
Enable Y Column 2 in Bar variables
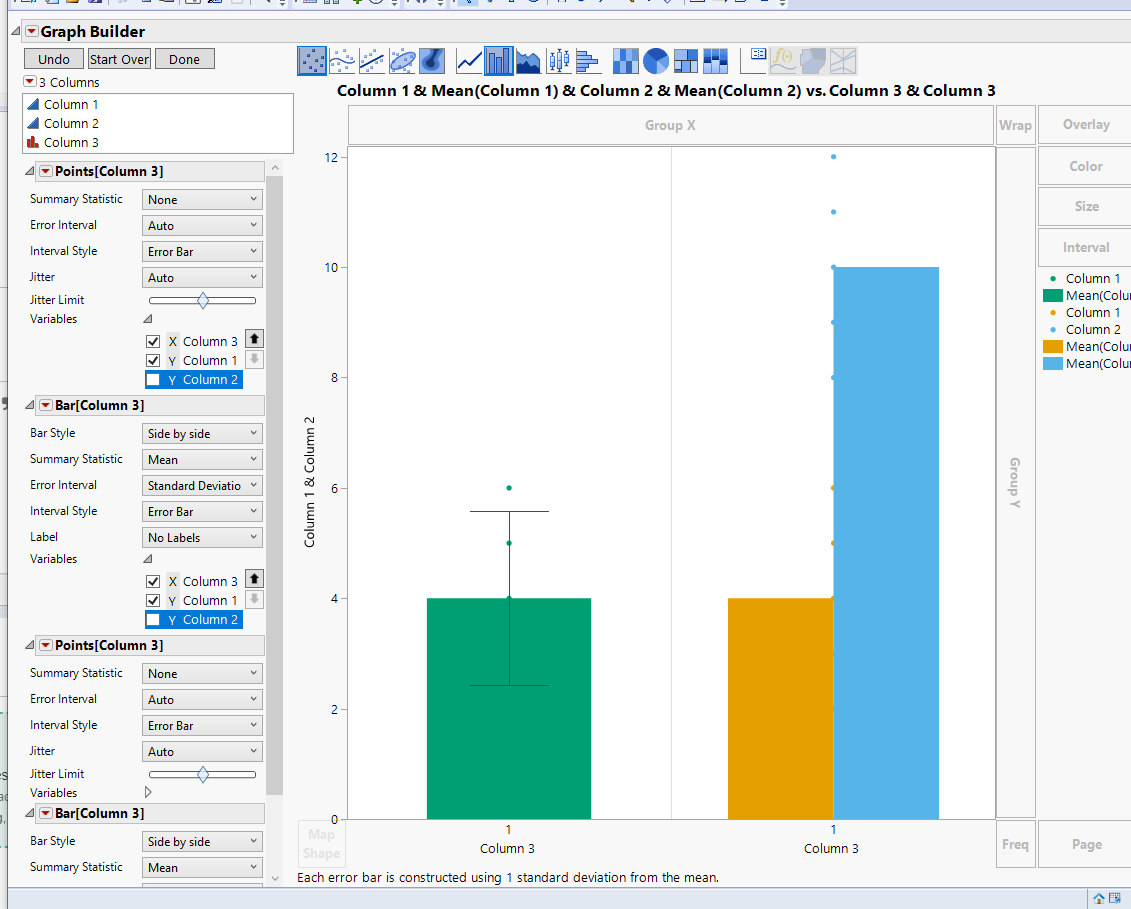click(x=154, y=619)
